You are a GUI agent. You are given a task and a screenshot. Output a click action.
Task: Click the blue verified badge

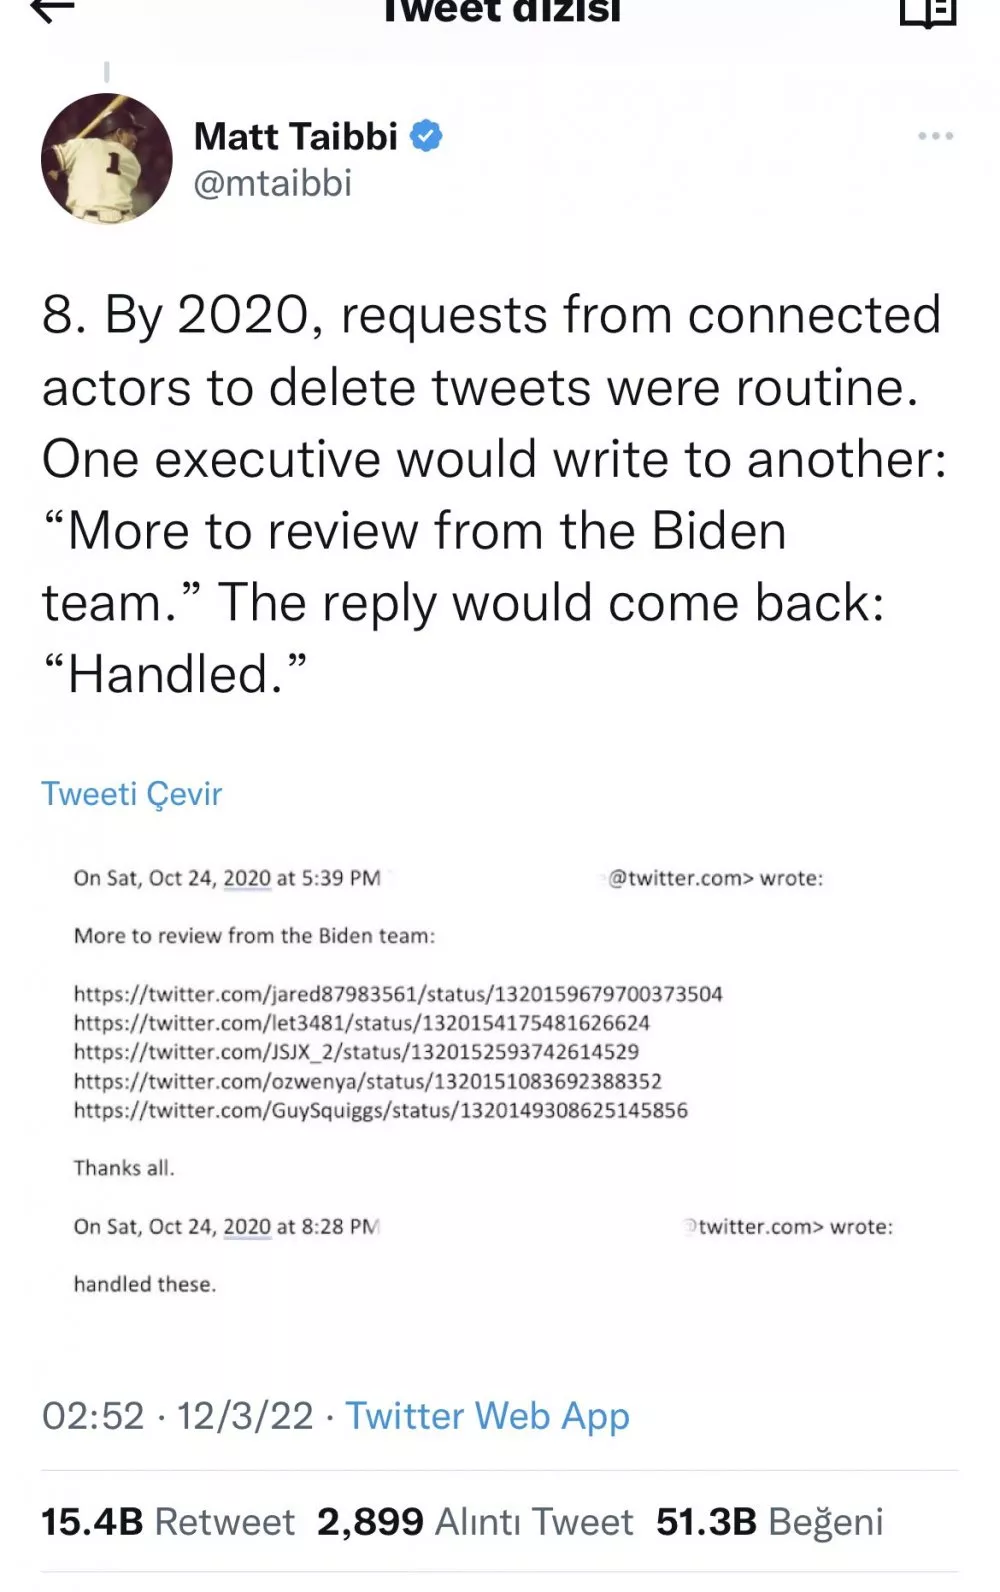tap(427, 136)
